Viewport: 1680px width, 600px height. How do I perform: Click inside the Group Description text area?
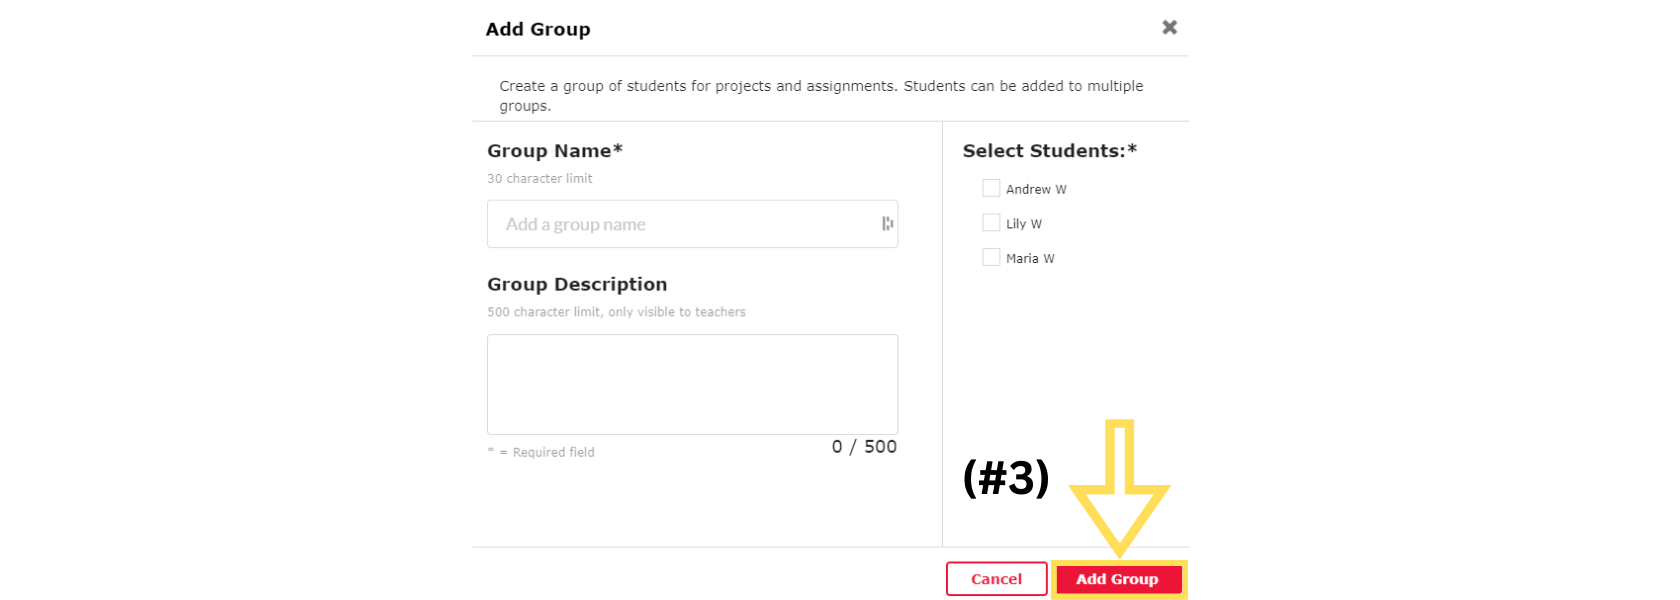click(x=692, y=384)
